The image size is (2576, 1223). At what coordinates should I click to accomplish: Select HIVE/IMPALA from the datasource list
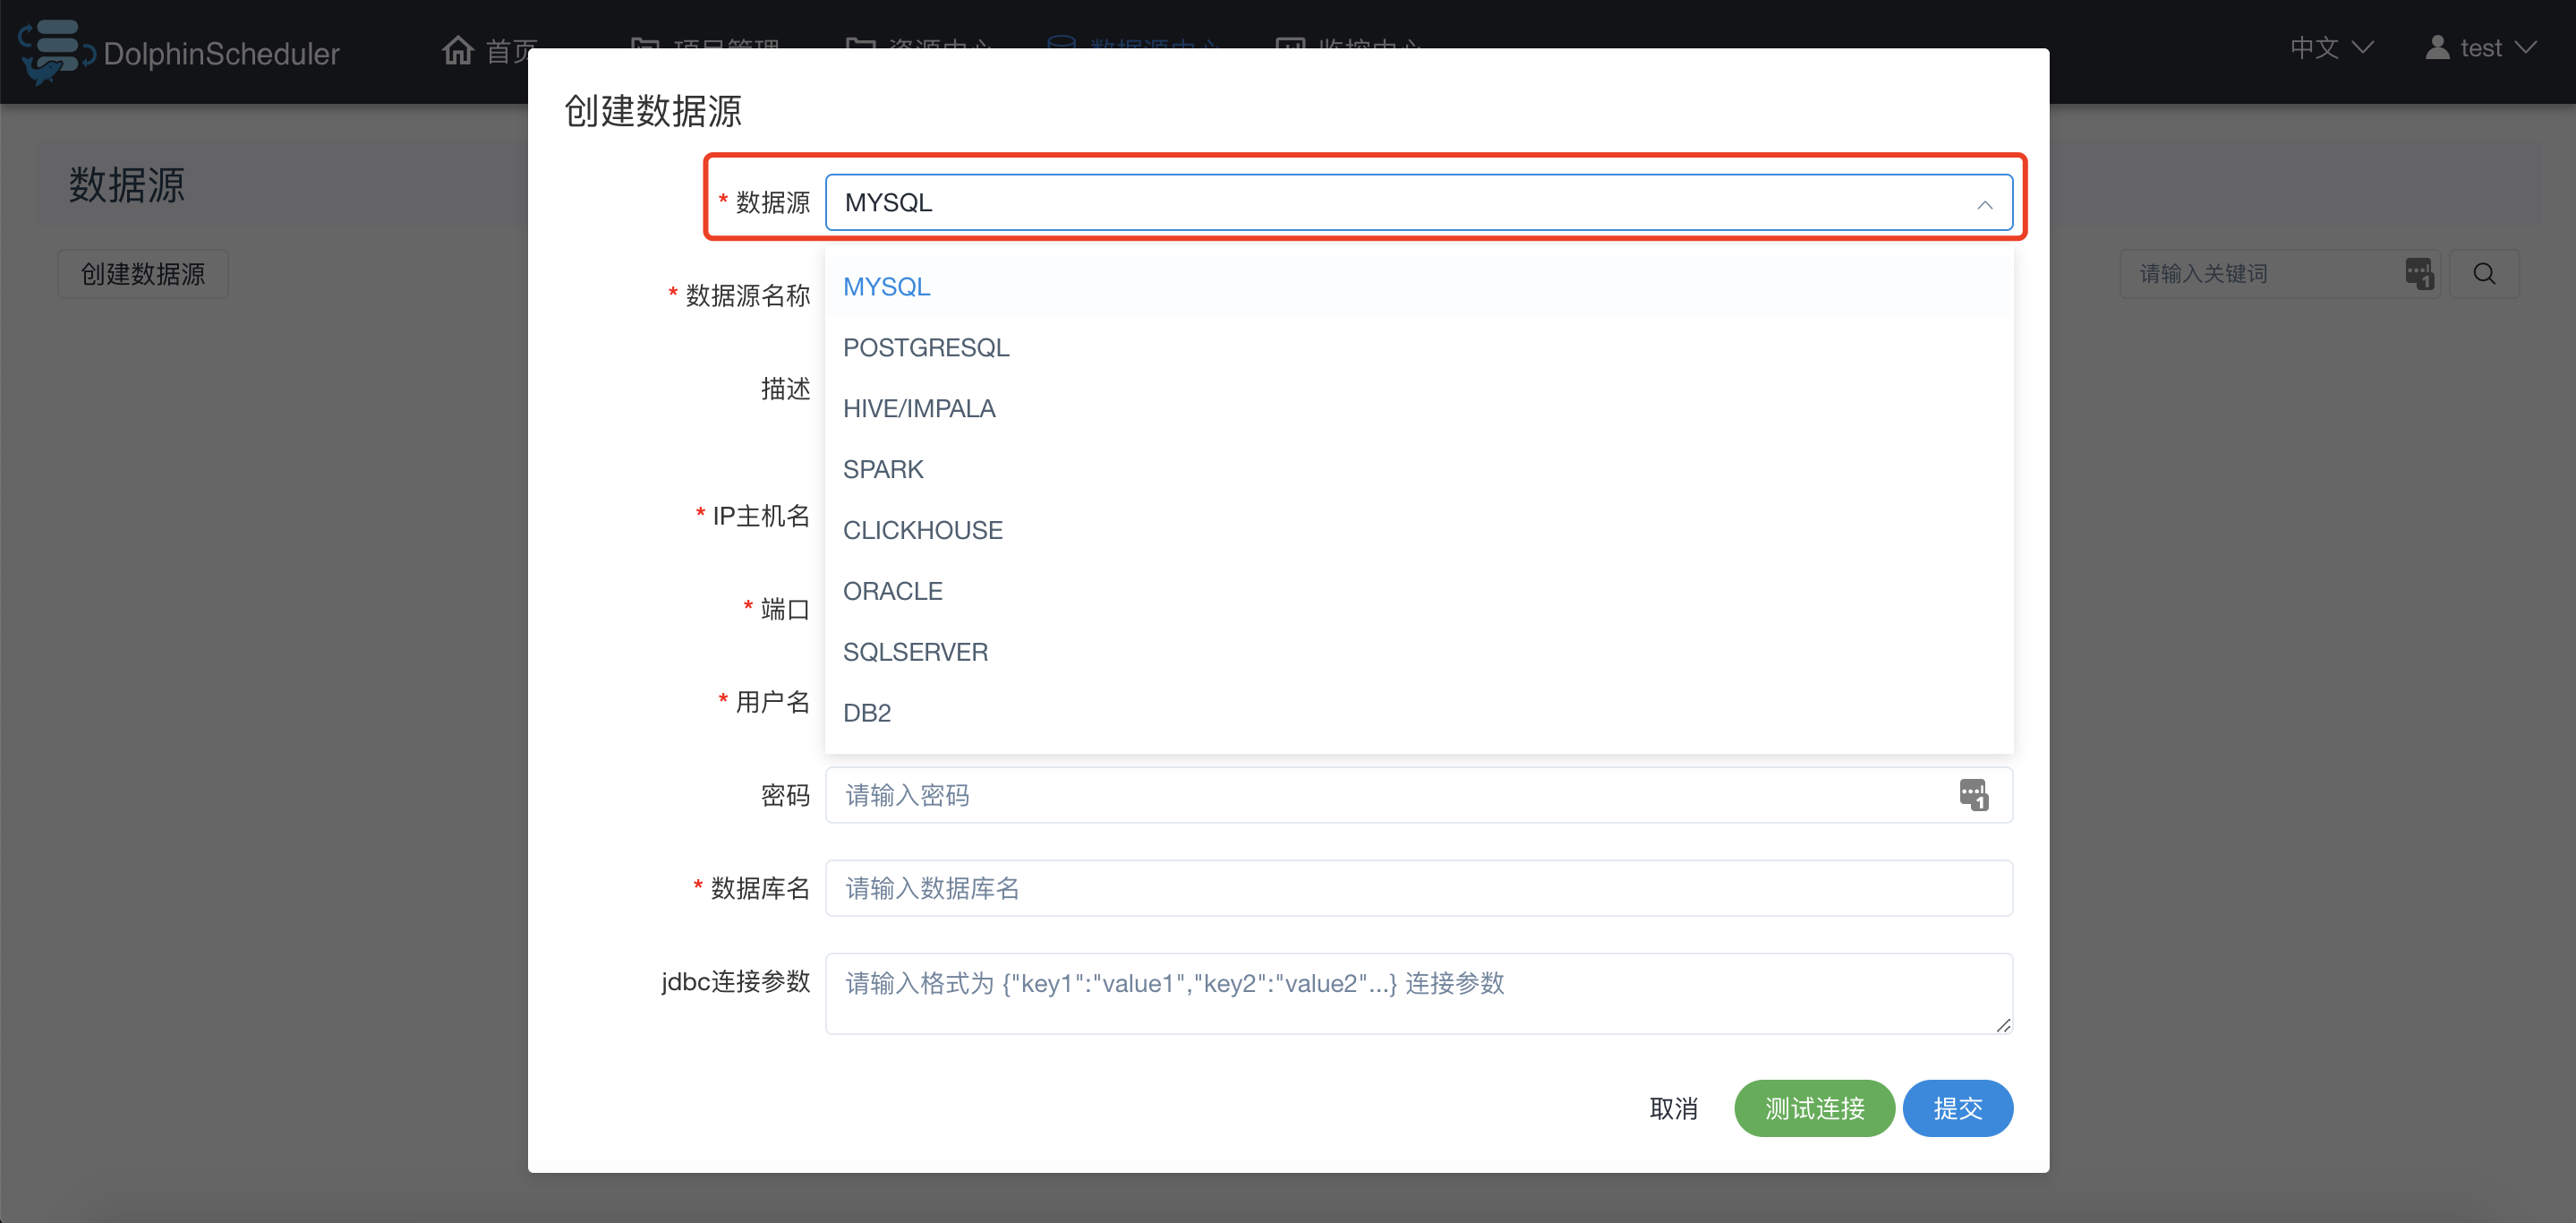(x=1418, y=409)
